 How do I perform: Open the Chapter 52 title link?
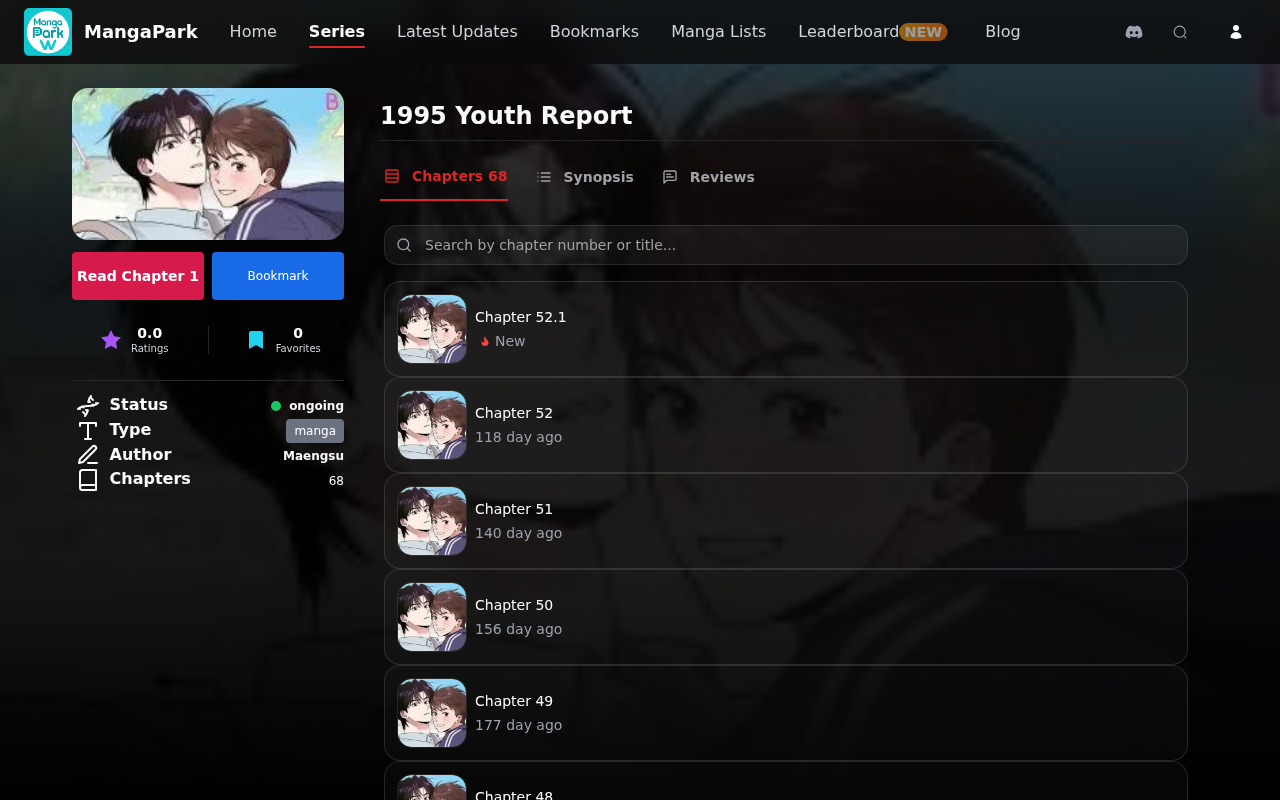(514, 413)
